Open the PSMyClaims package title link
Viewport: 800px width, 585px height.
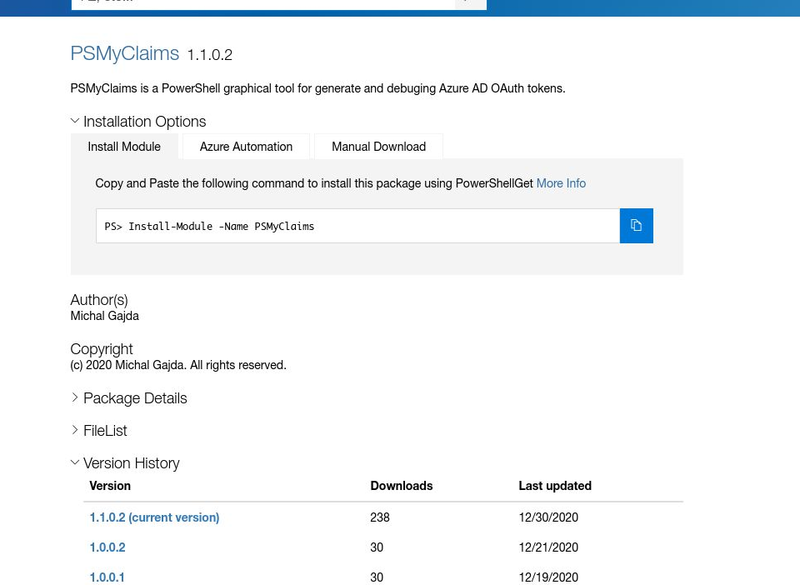[x=125, y=54]
